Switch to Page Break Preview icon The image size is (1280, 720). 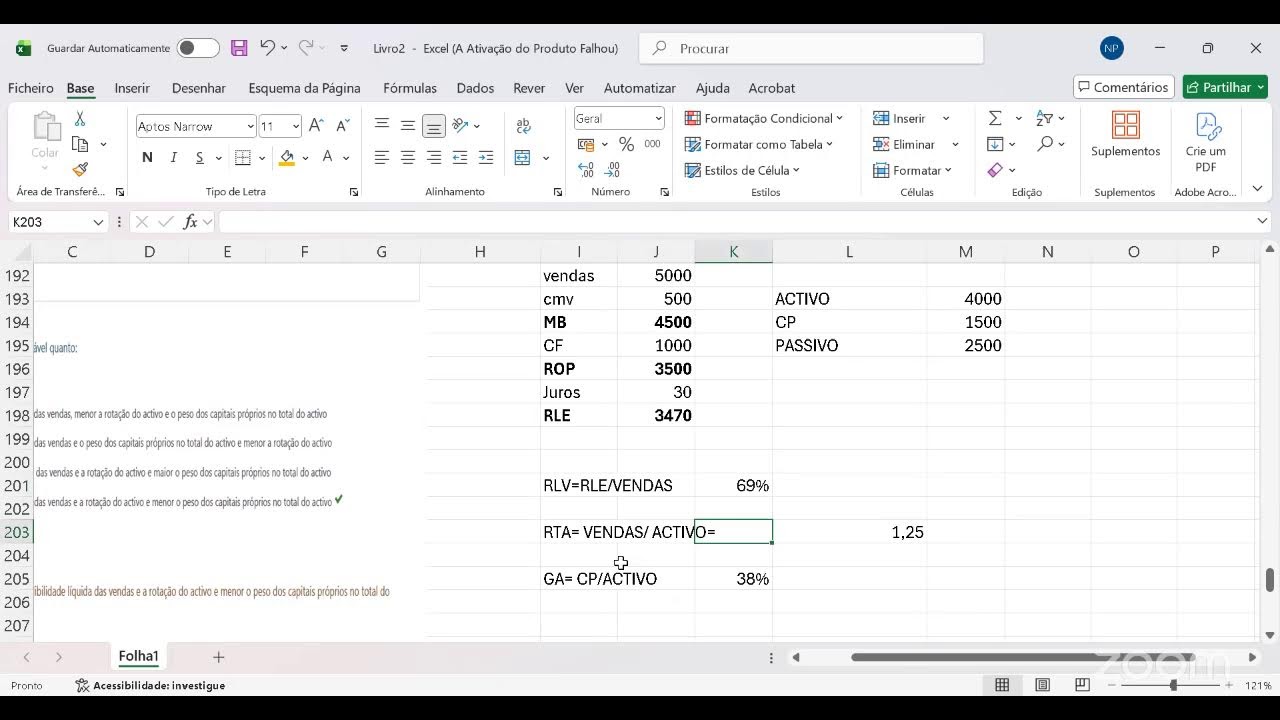(x=1082, y=685)
